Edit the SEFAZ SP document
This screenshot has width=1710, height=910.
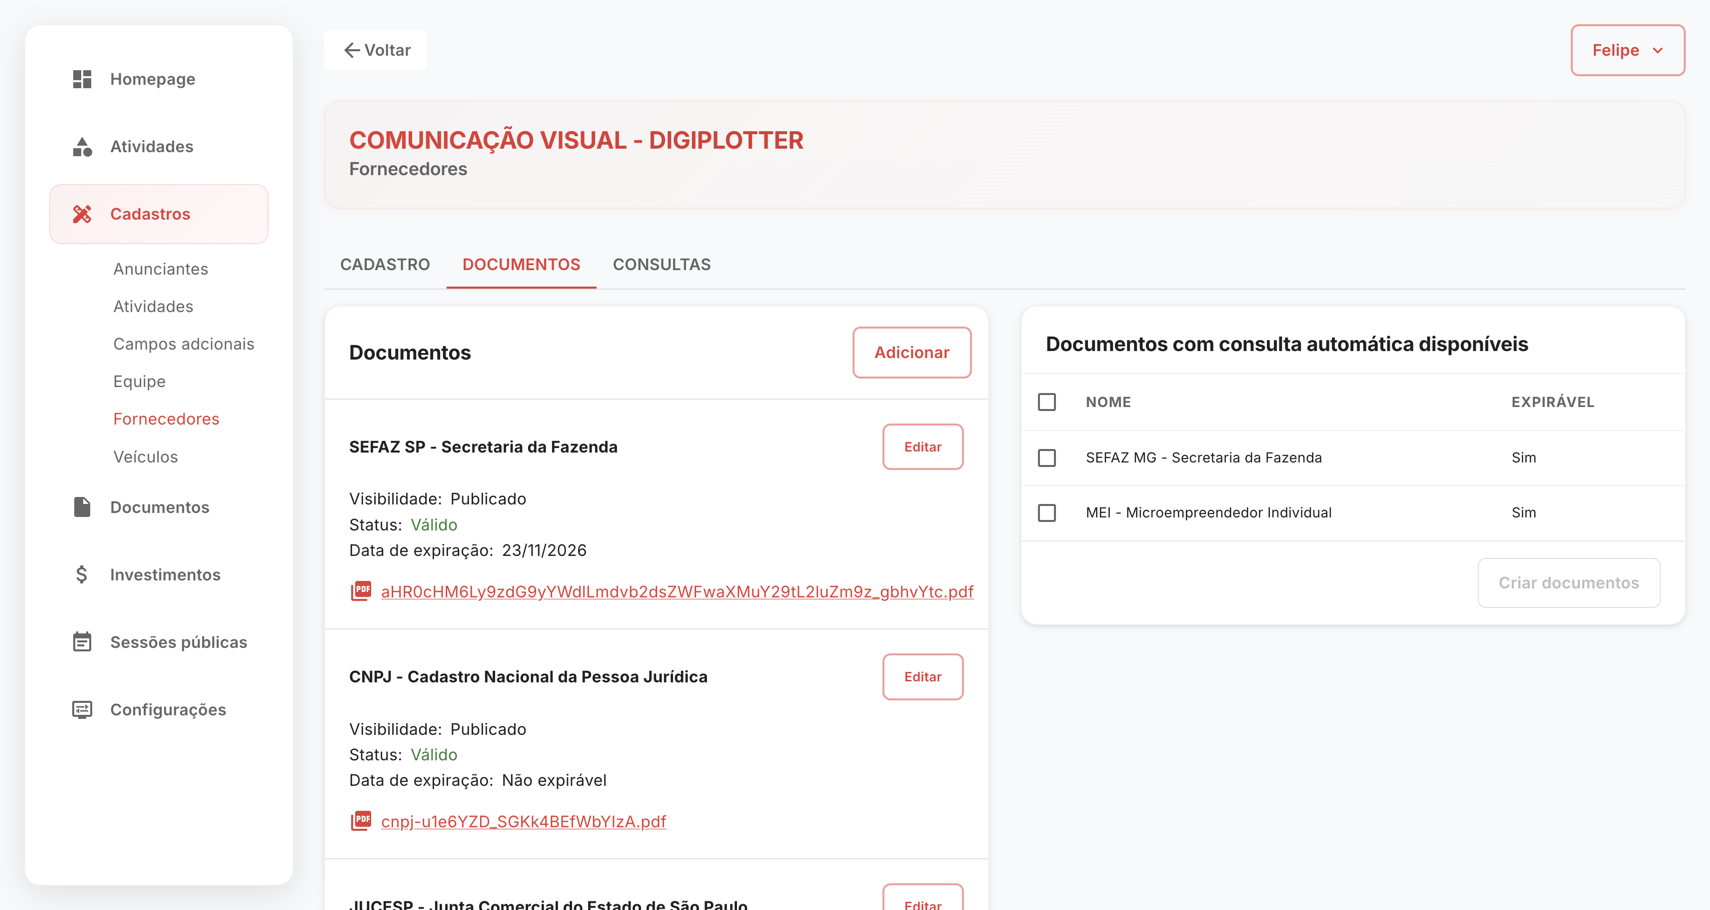923,447
